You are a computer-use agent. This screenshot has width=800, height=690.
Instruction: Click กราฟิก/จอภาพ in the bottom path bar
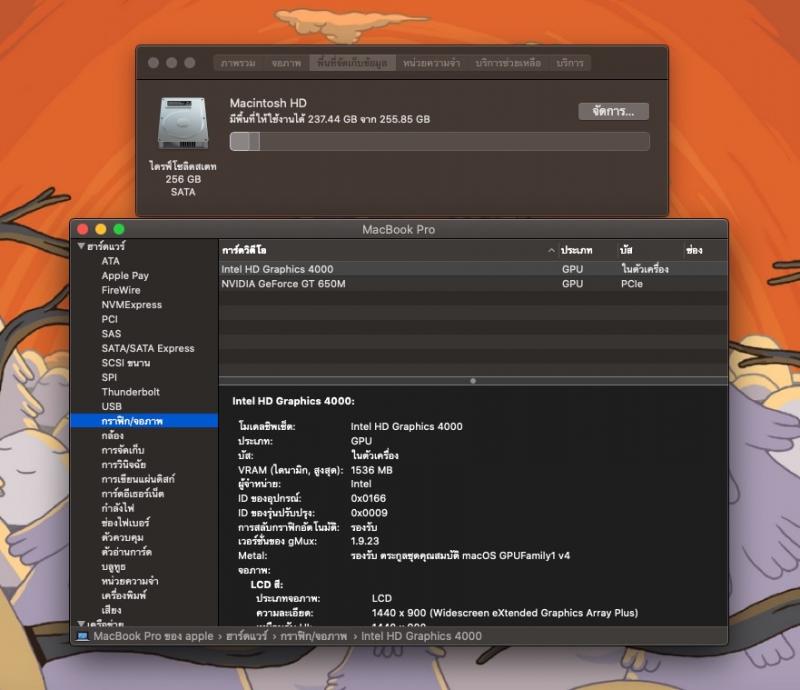[314, 636]
